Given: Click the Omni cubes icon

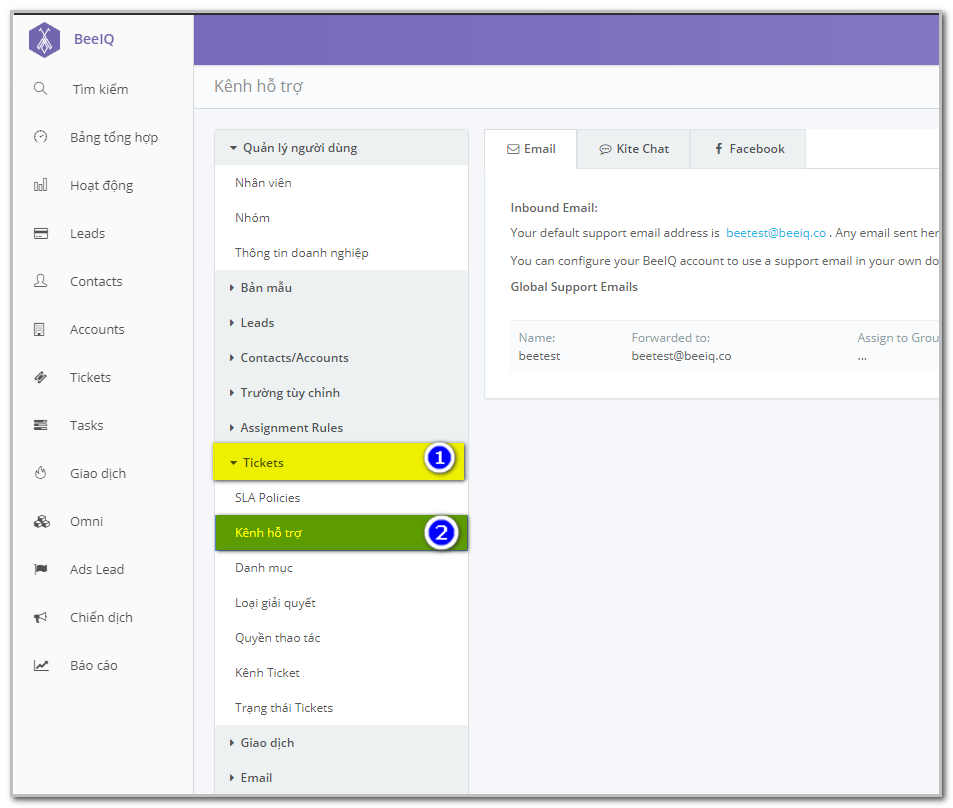Looking at the screenshot, I should (x=42, y=521).
